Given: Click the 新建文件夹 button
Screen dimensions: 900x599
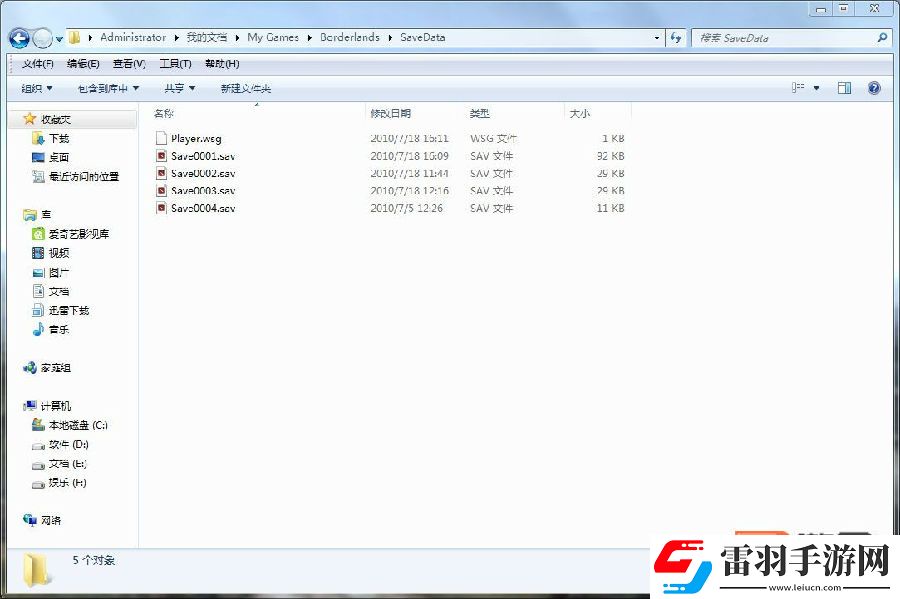Looking at the screenshot, I should point(245,88).
